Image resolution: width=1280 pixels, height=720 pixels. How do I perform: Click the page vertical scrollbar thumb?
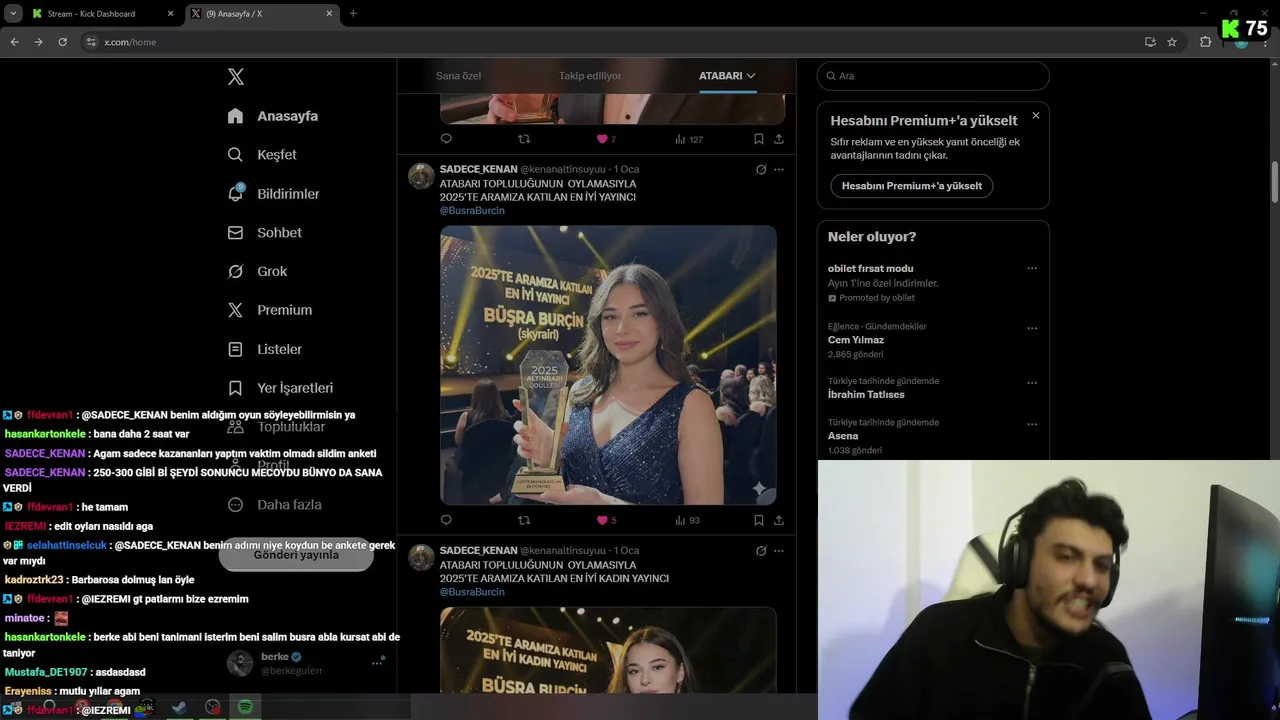click(1275, 180)
